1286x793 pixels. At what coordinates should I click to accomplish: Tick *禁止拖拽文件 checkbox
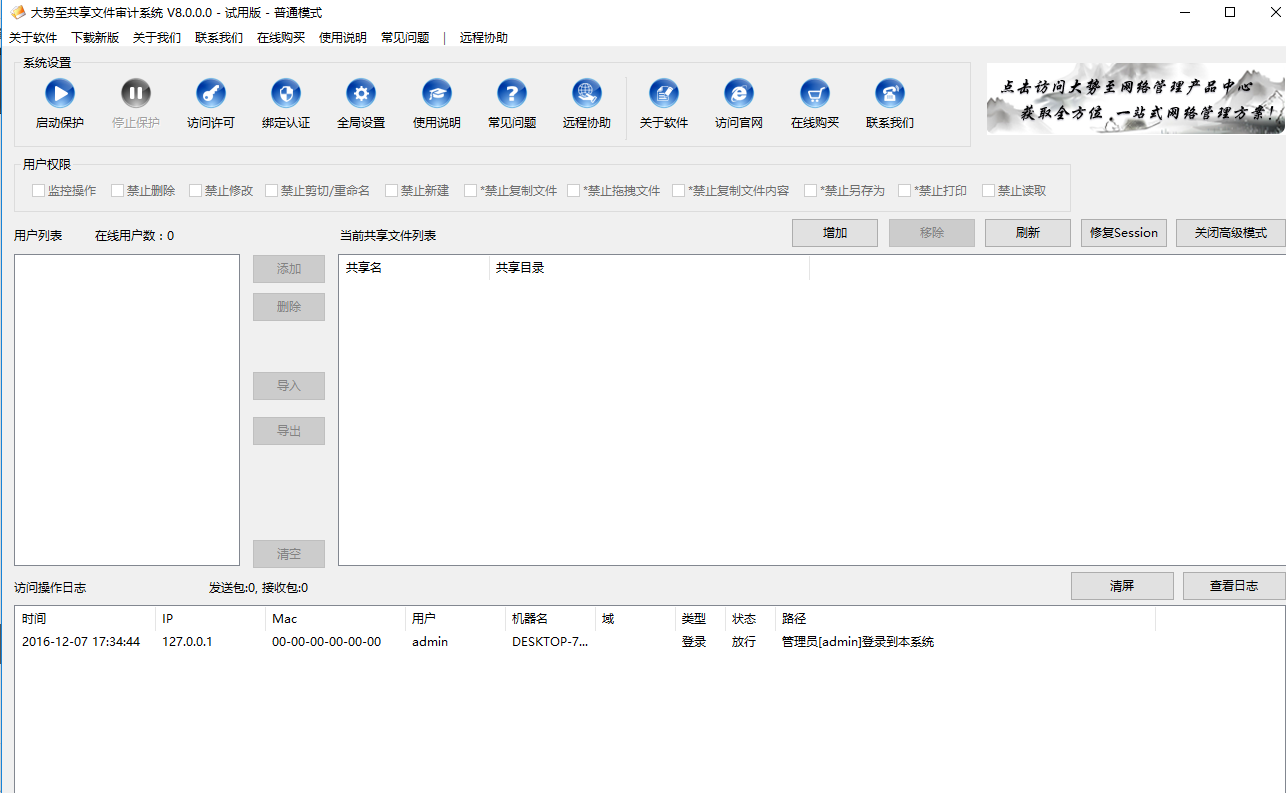click(573, 191)
